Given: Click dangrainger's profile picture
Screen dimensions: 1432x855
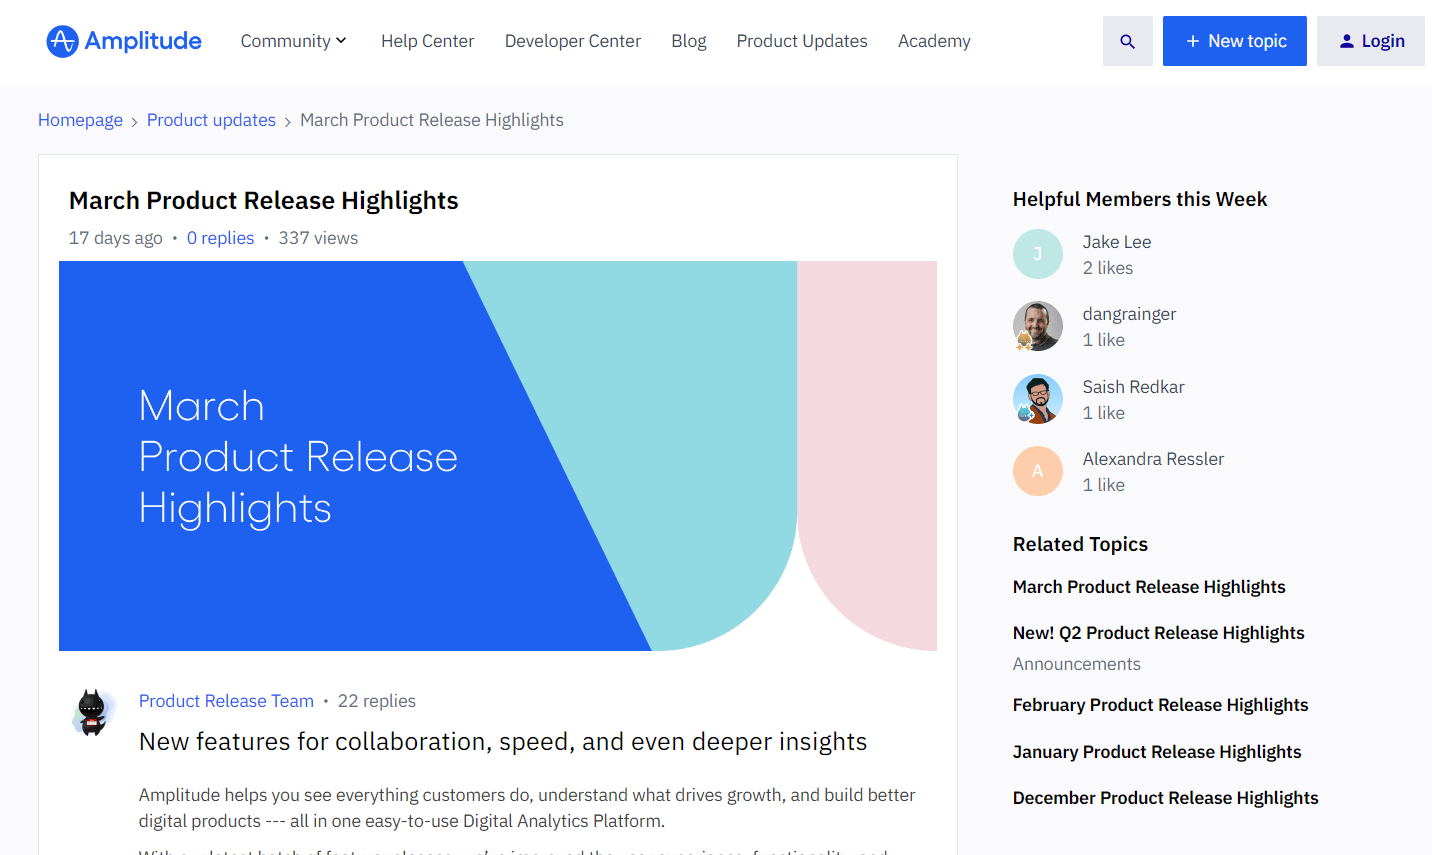Looking at the screenshot, I should click(1038, 326).
